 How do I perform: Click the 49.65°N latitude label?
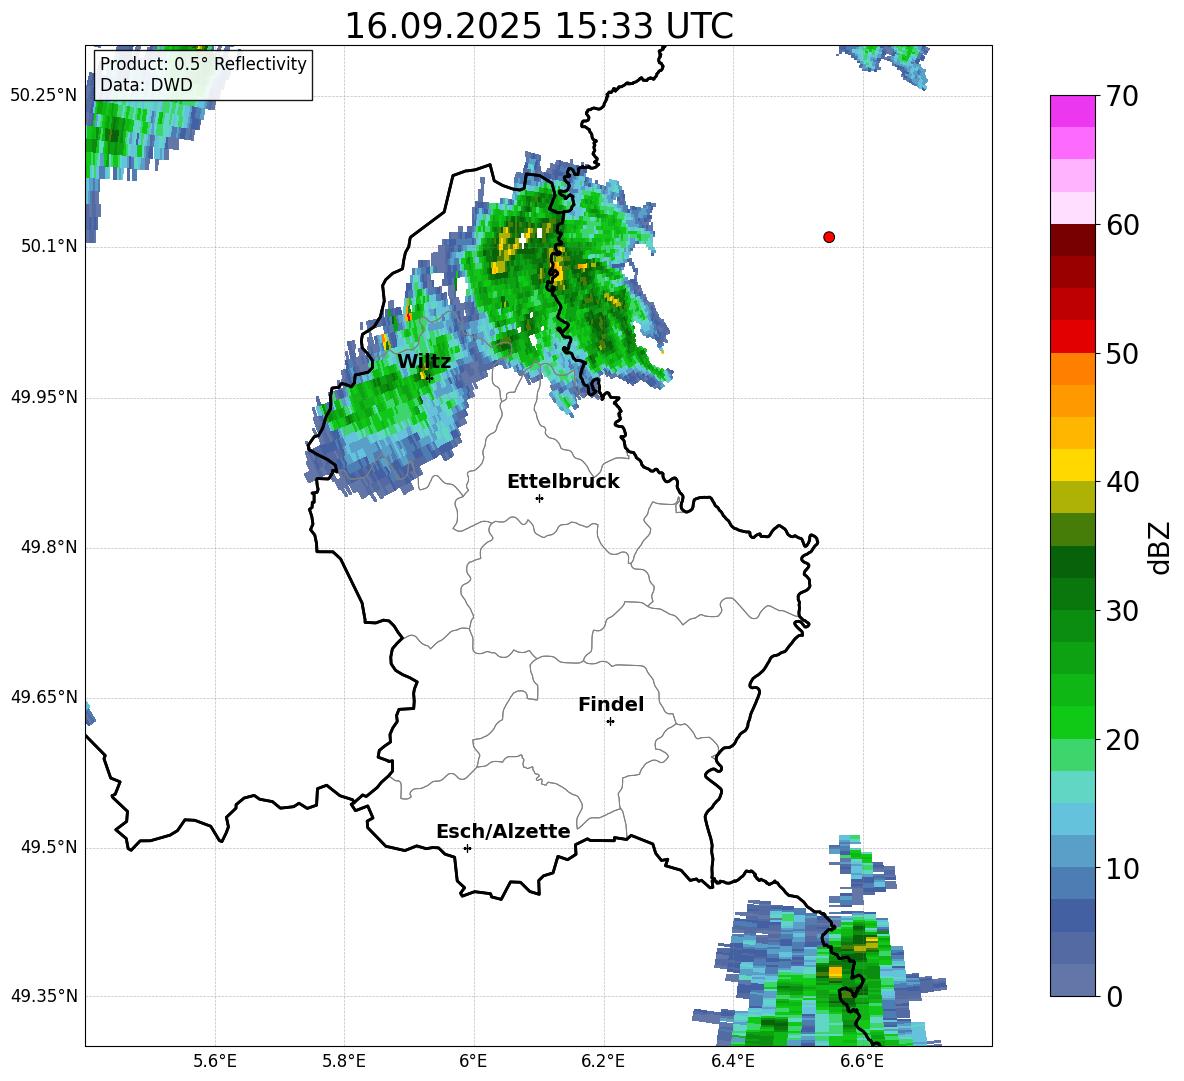tap(44, 697)
